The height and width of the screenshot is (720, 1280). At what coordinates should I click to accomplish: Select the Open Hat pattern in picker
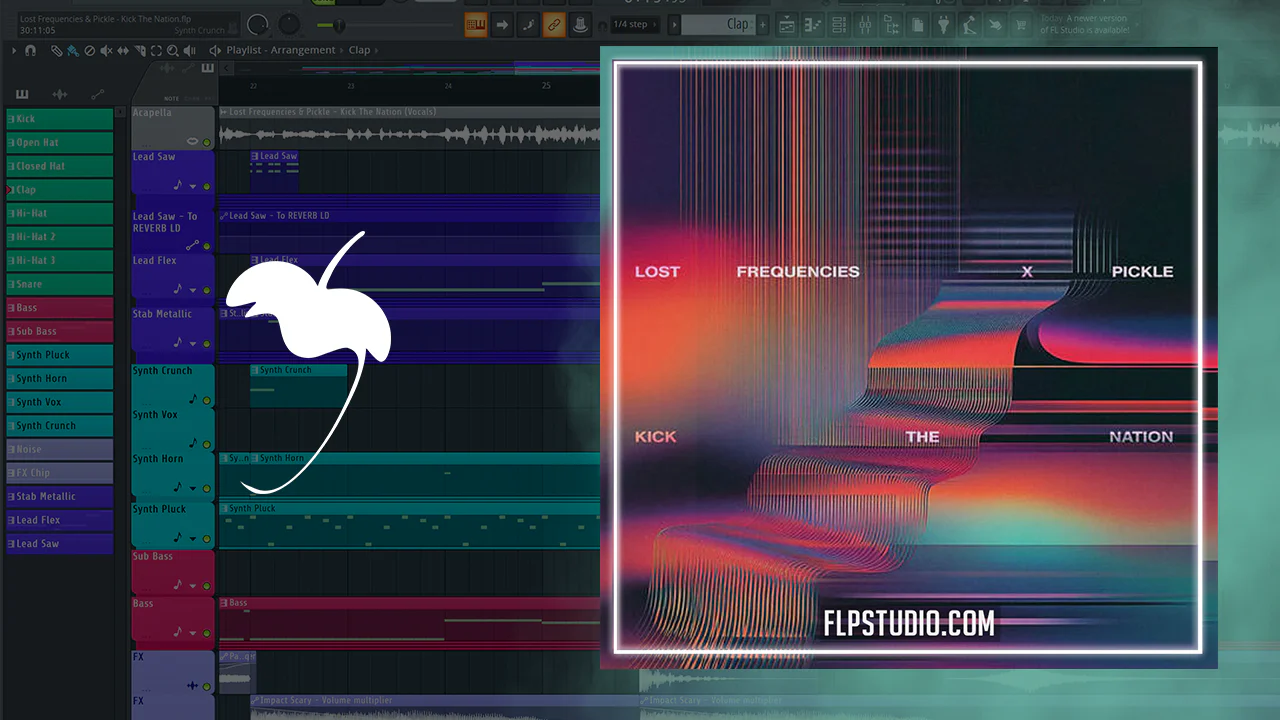point(59,143)
